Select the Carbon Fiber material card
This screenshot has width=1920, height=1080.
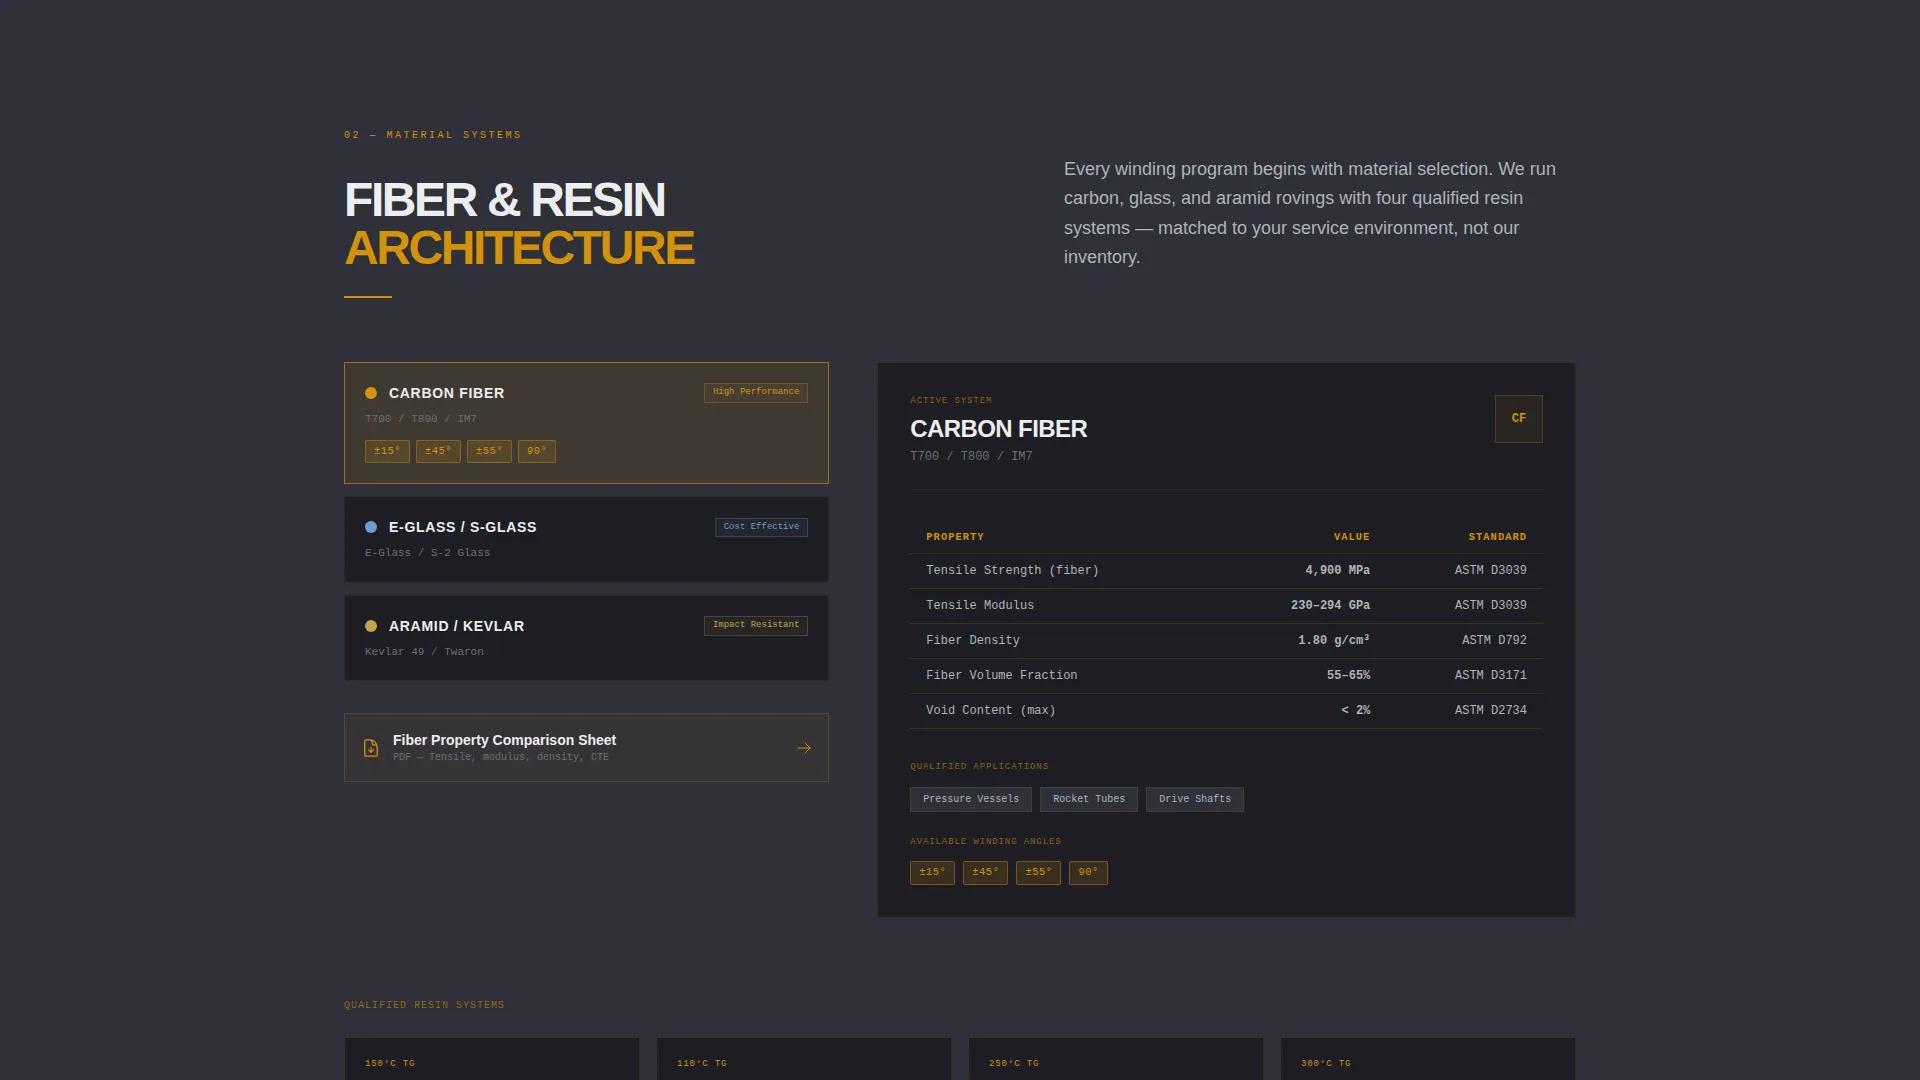(x=586, y=423)
